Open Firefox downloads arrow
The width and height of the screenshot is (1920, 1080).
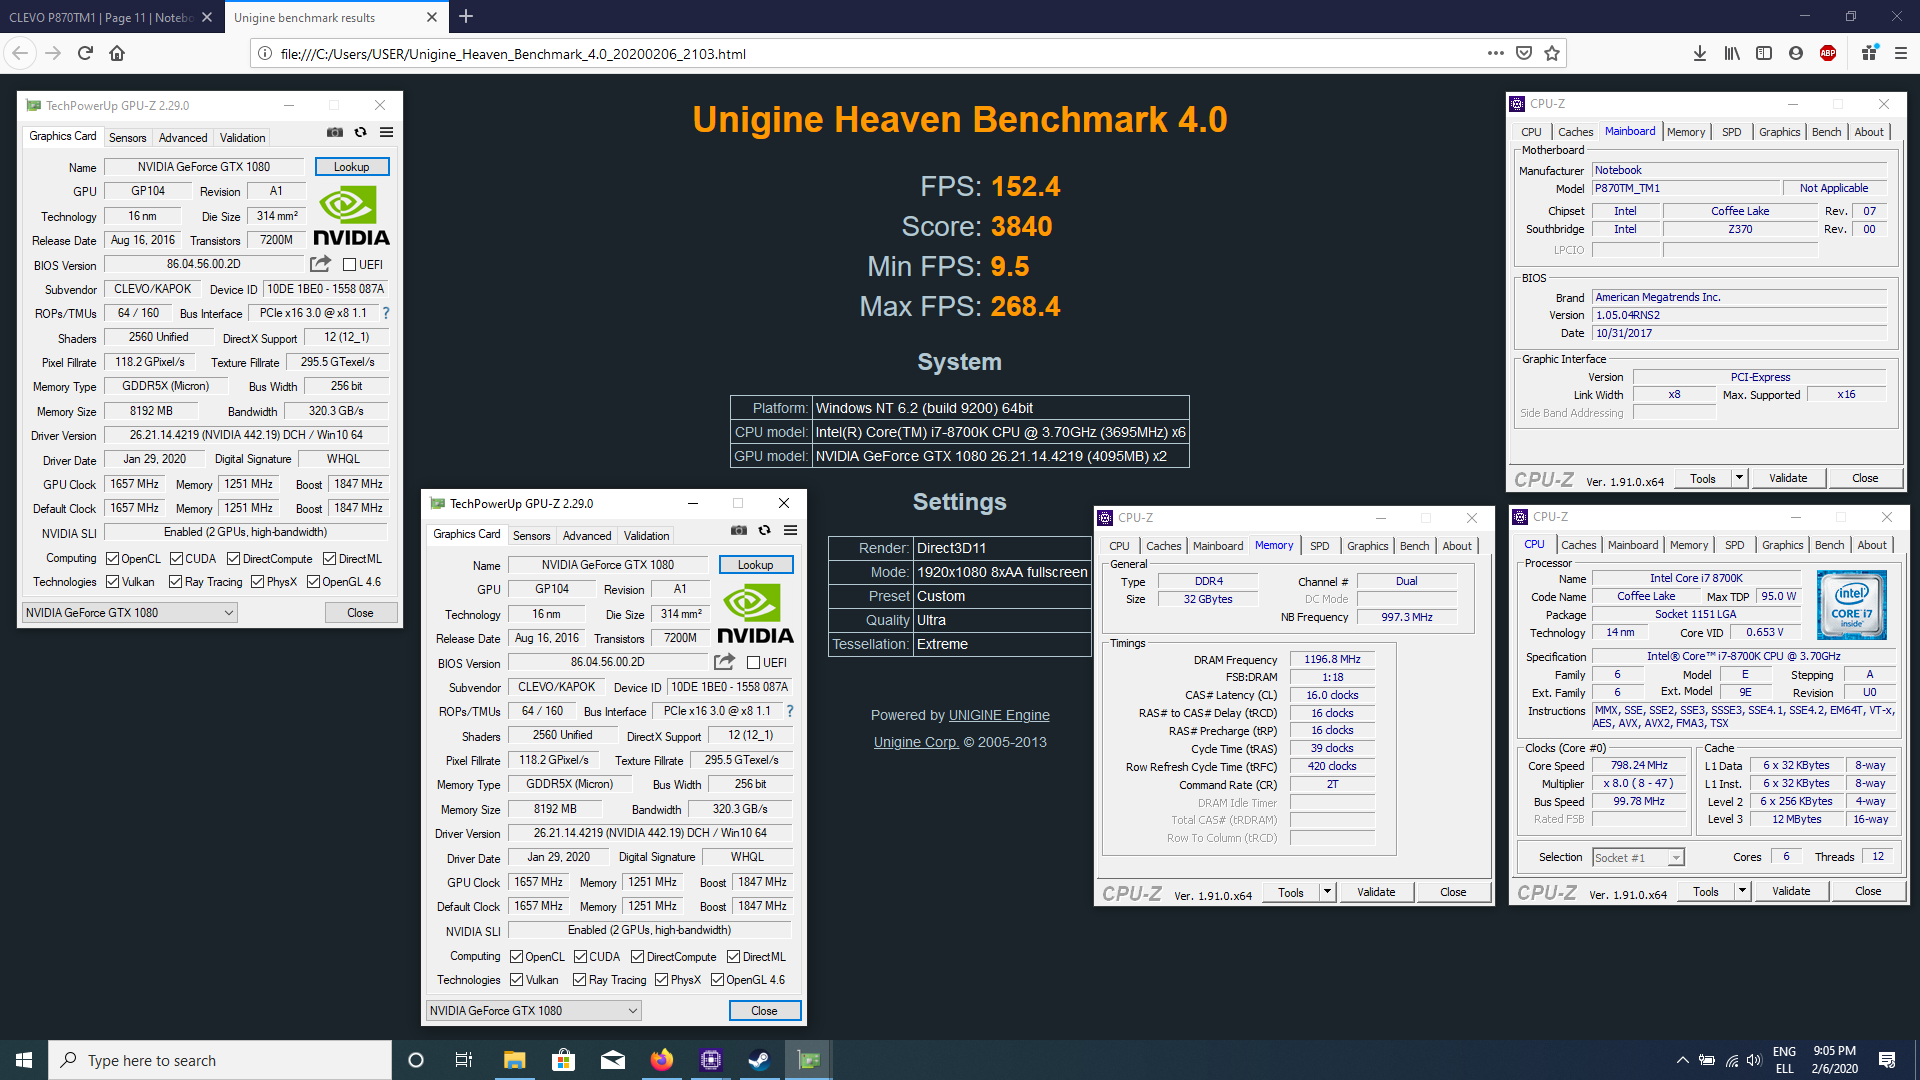(x=1699, y=53)
